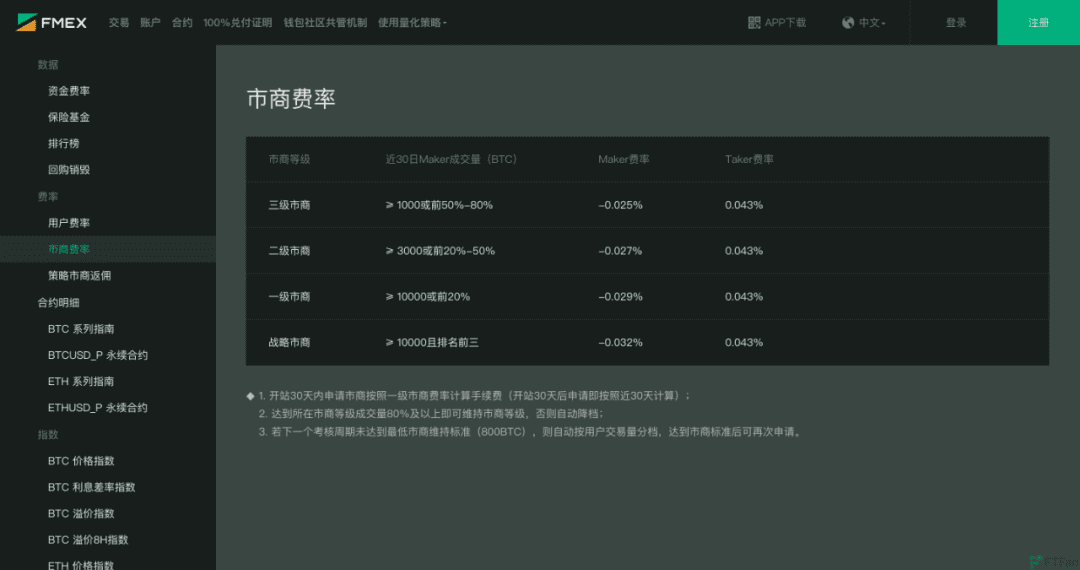Open 100%兑付证明 page
The image size is (1080, 570).
[x=238, y=23]
